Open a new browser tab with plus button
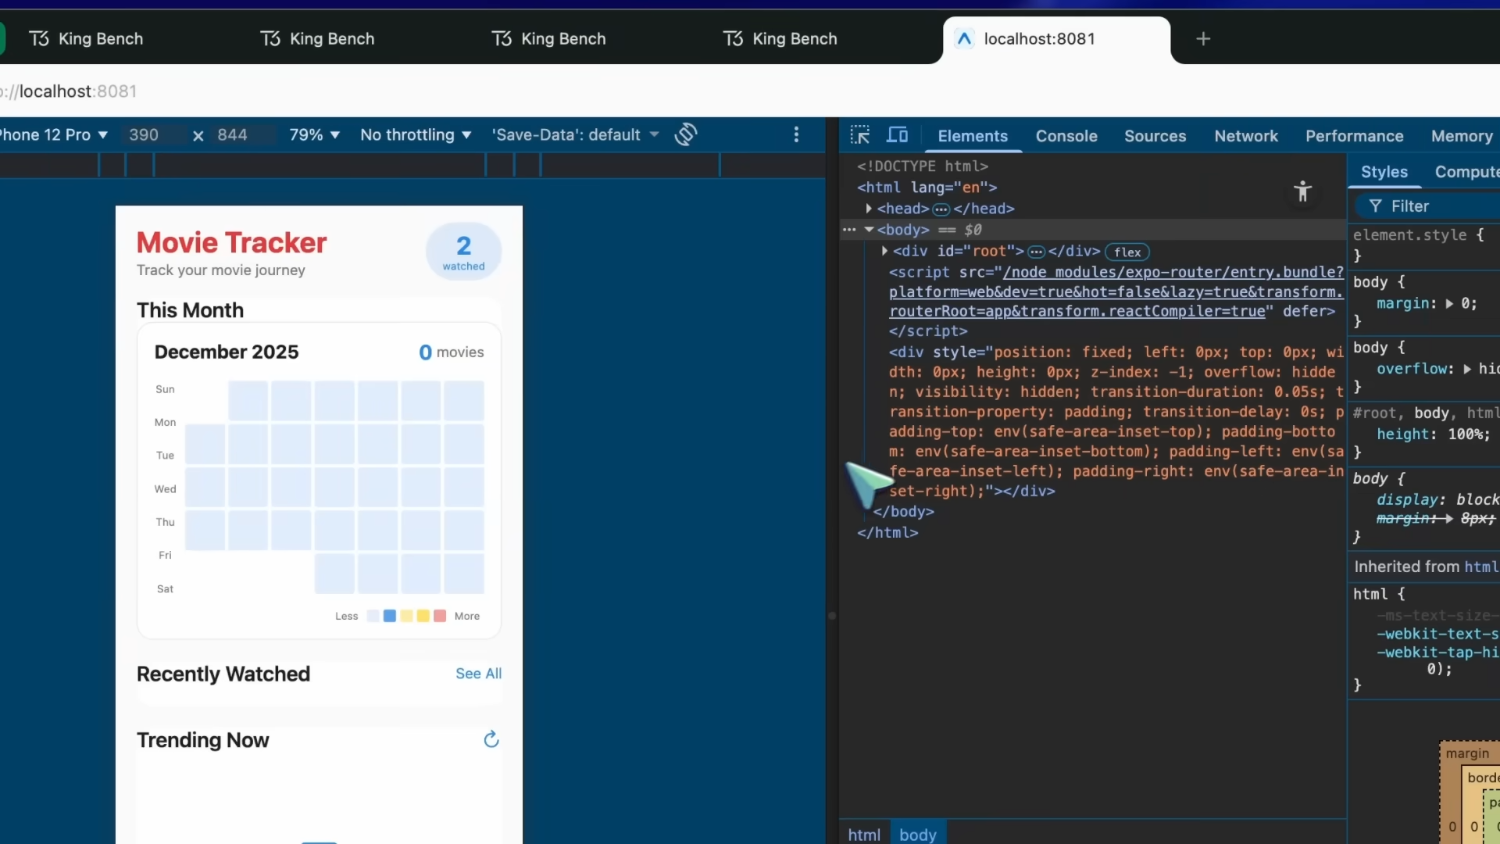Screen dimensions: 1500x844 pos(1203,39)
